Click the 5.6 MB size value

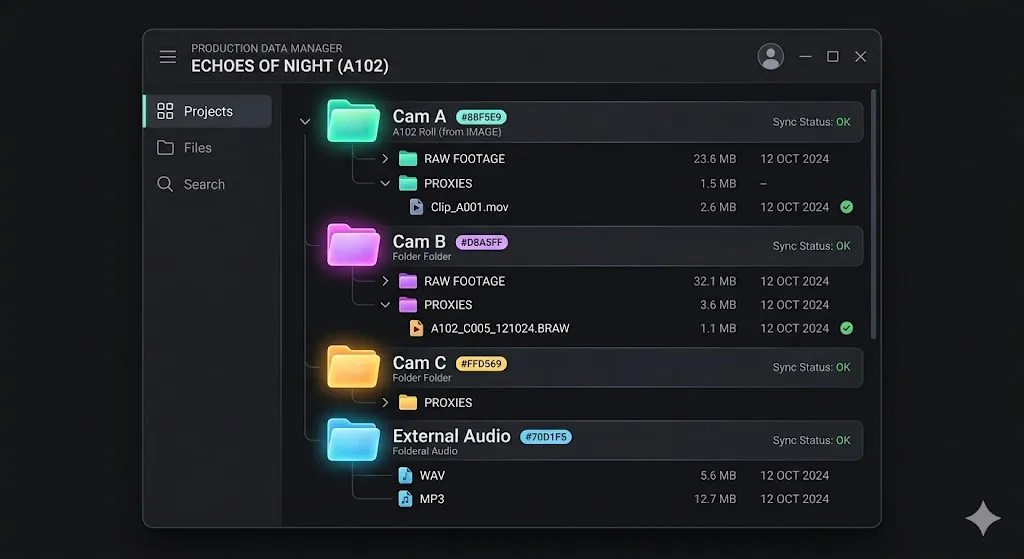click(718, 475)
